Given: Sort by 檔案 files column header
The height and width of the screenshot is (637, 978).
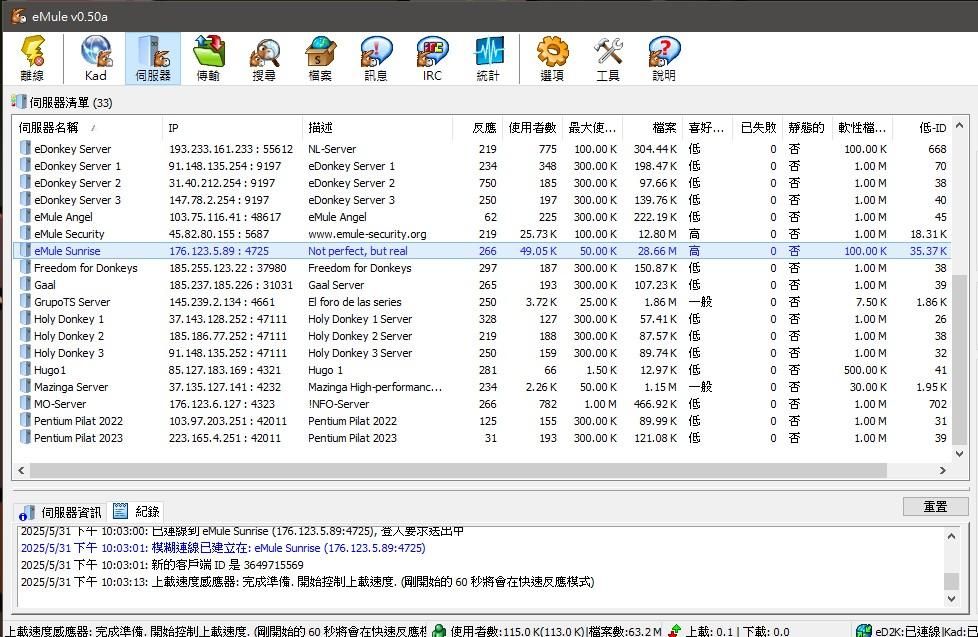Looking at the screenshot, I should pyautogui.click(x=653, y=128).
